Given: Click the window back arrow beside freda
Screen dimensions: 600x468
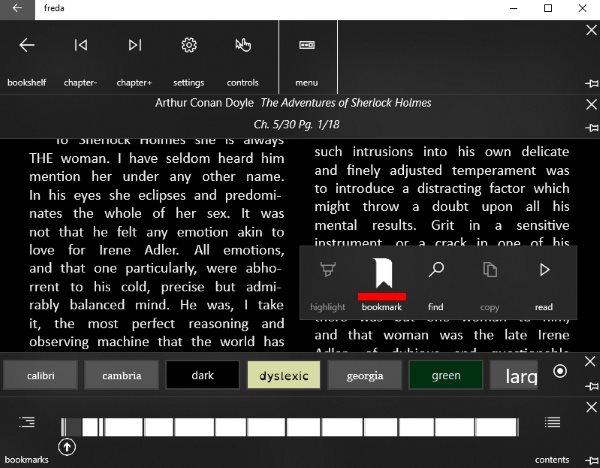Looking at the screenshot, I should point(17,8).
